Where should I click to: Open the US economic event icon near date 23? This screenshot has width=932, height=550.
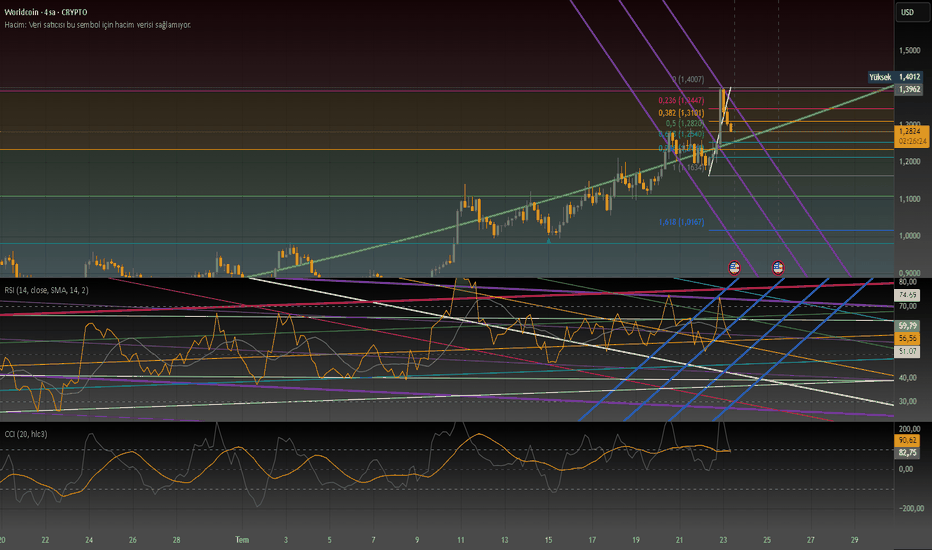point(734,268)
